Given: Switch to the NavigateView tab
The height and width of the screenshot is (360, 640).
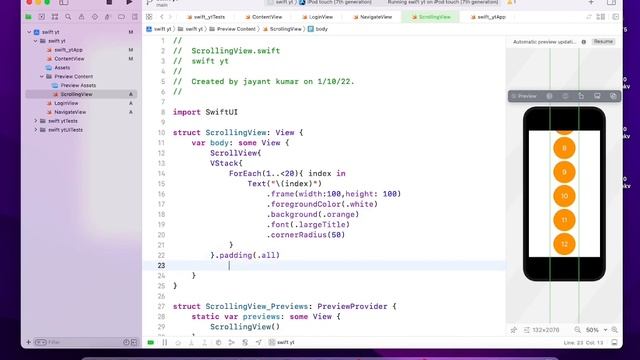Looking at the screenshot, I should [373, 17].
